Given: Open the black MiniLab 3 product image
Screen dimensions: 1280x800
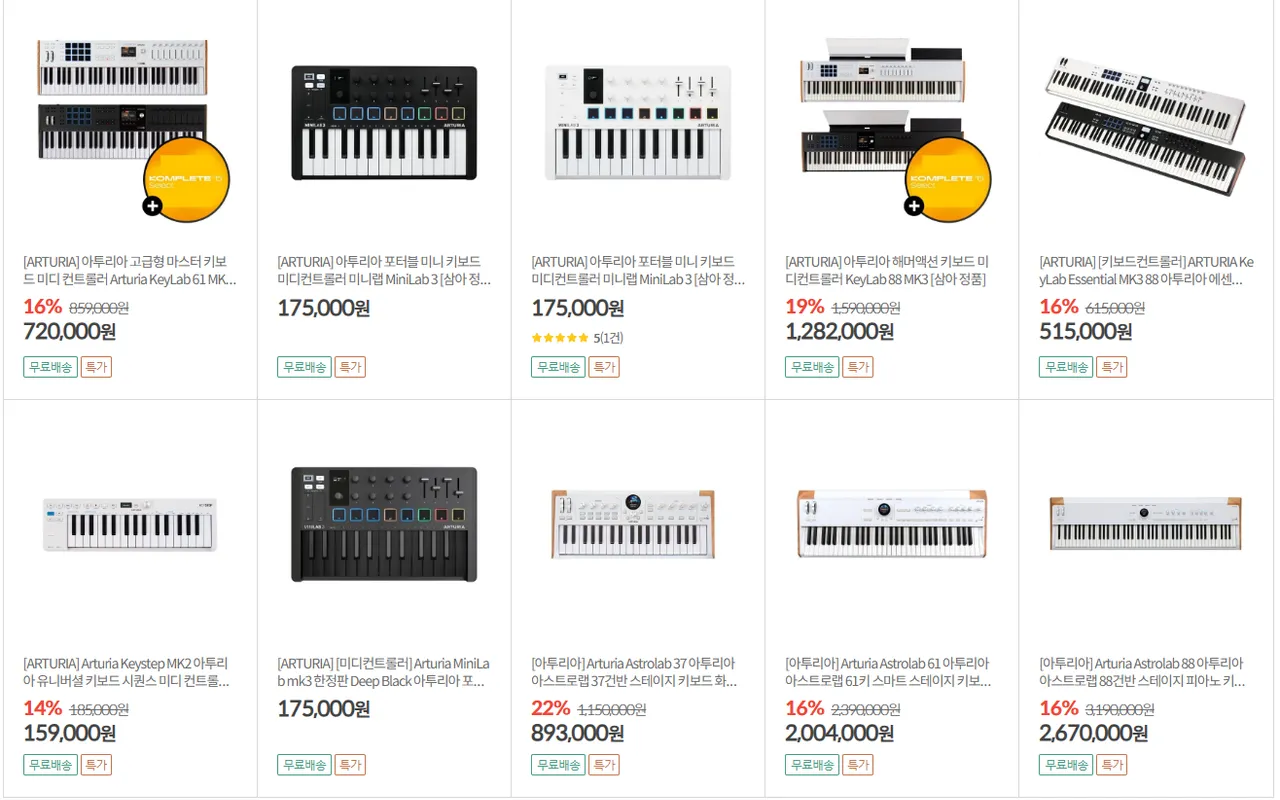Looking at the screenshot, I should [384, 123].
